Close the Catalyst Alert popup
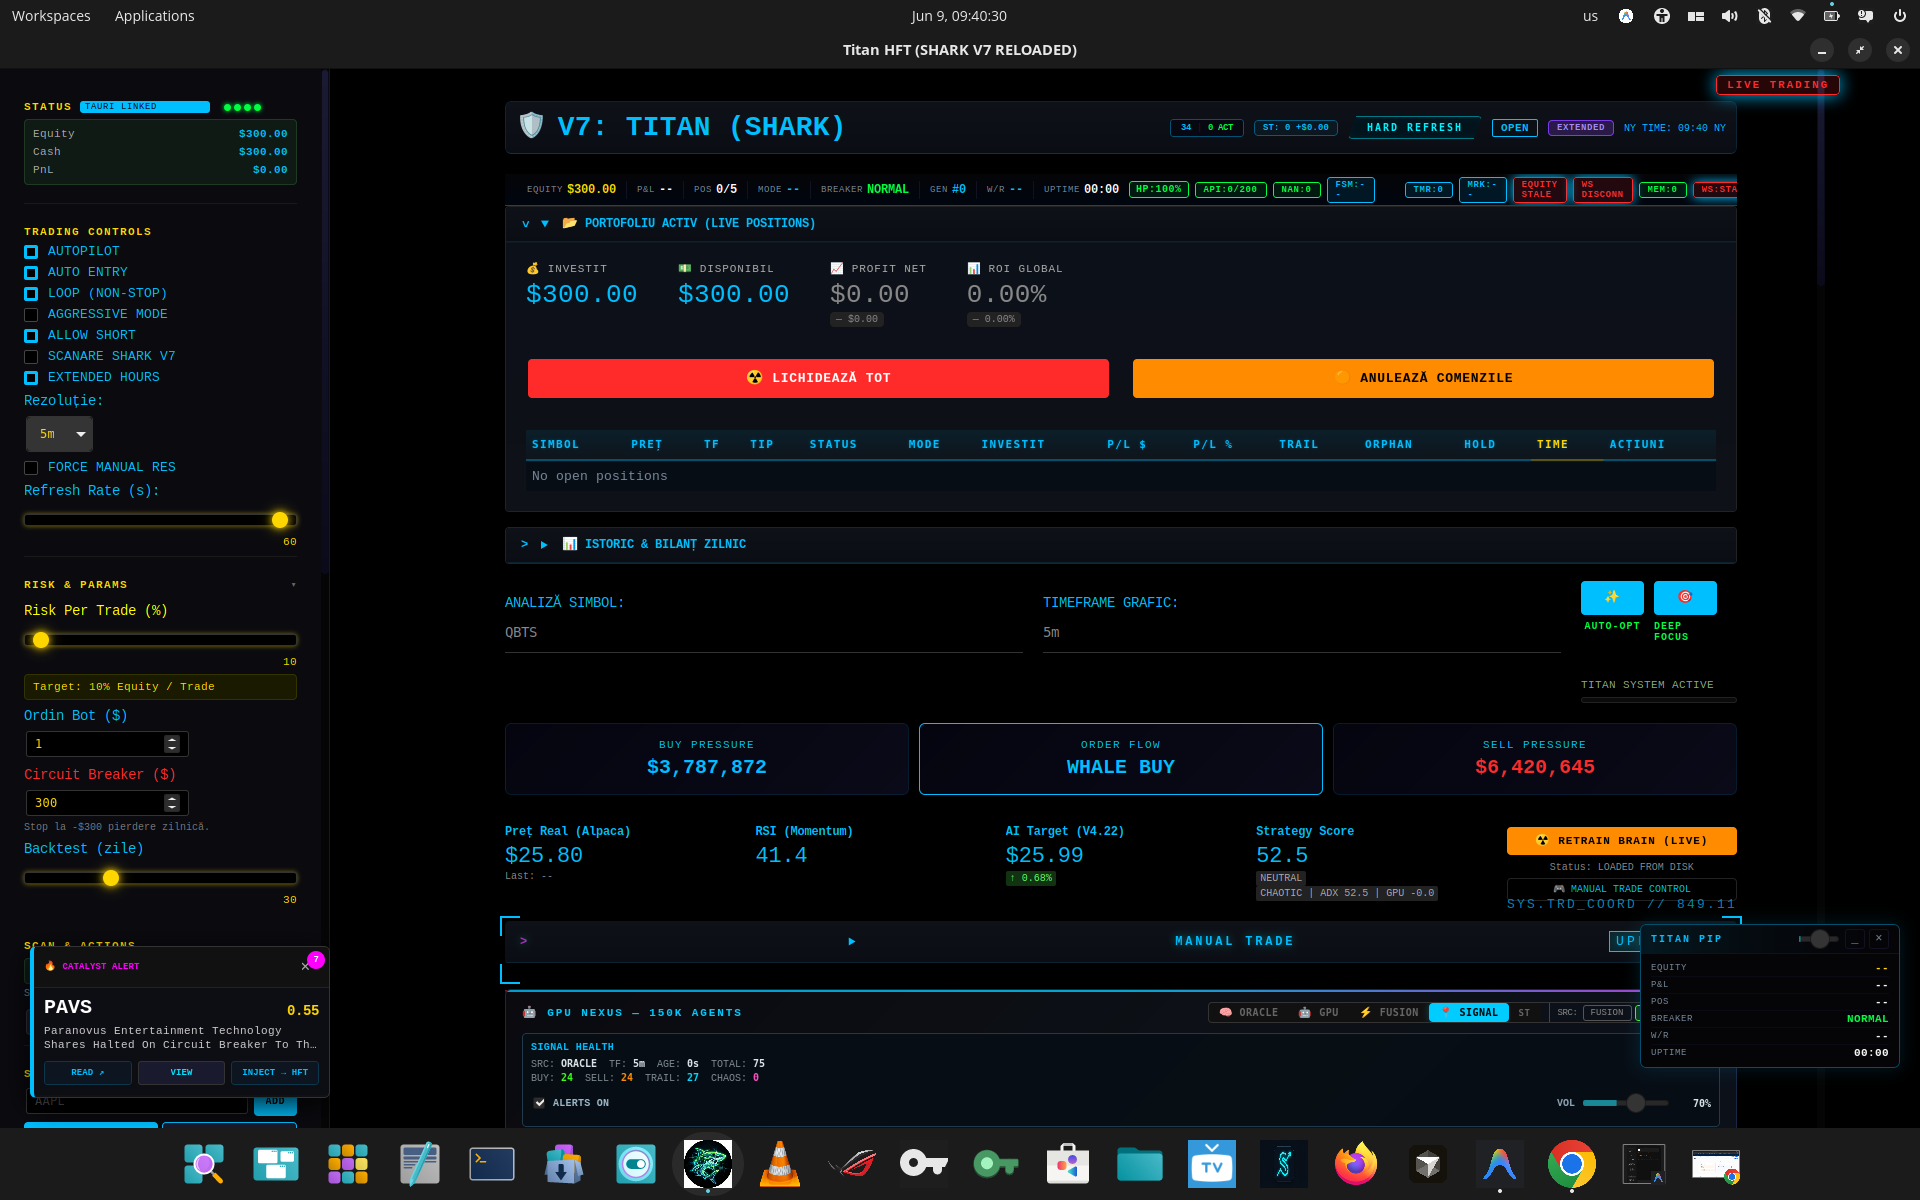The image size is (1920, 1200). (x=305, y=966)
